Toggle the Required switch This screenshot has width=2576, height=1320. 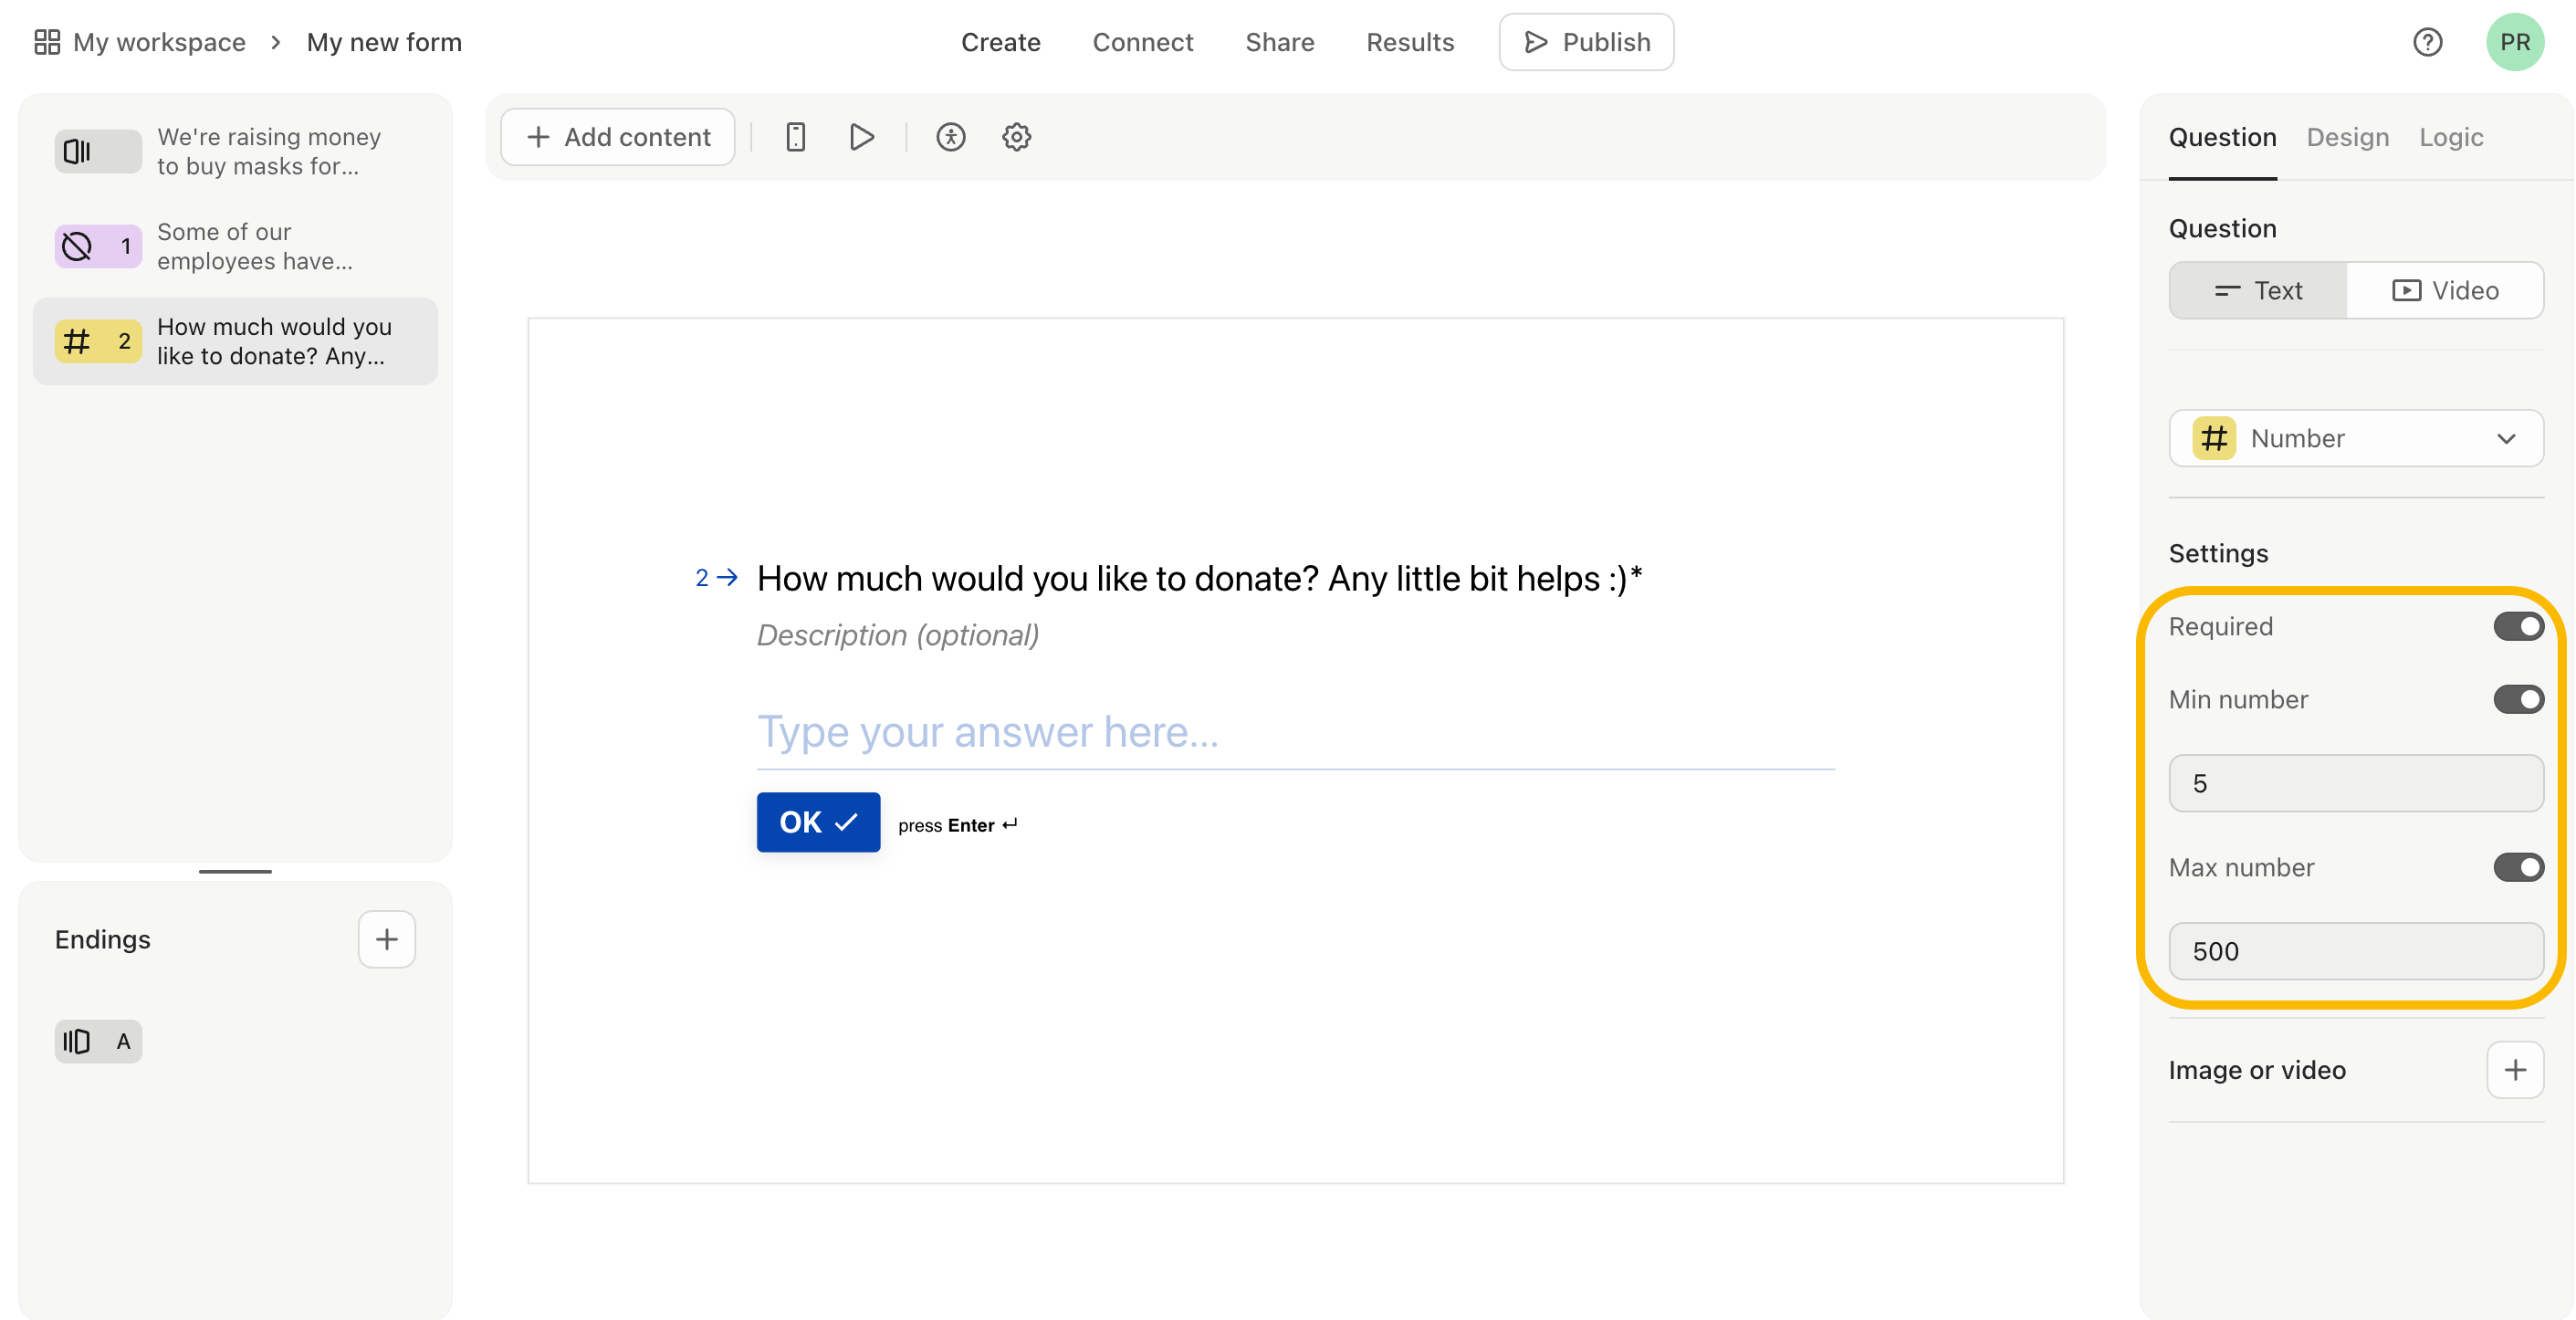(2518, 626)
